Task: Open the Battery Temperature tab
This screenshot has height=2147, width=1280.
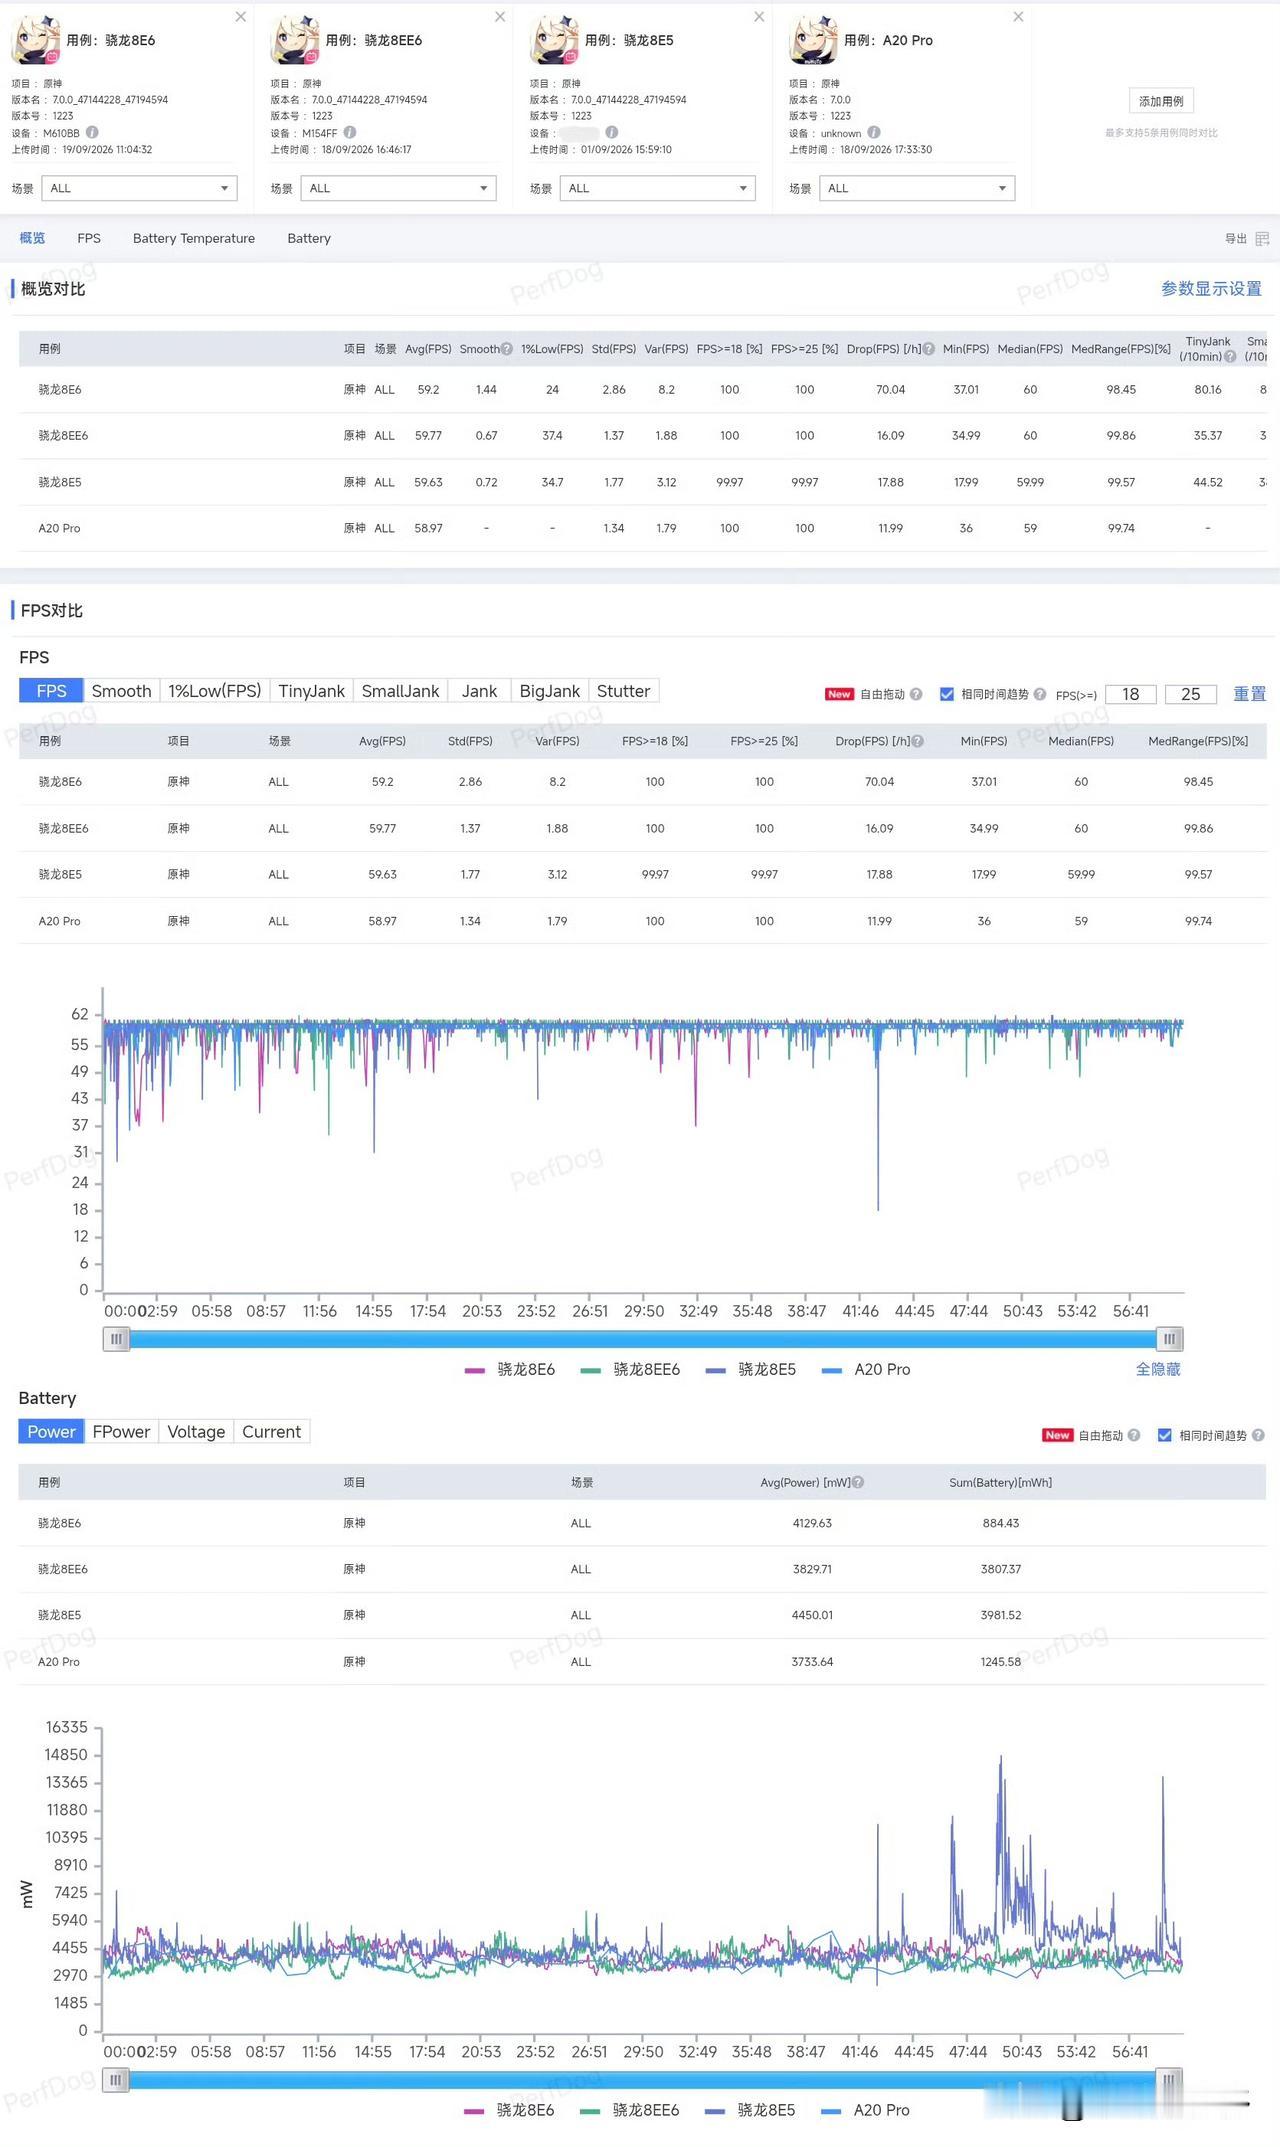Action: (194, 238)
